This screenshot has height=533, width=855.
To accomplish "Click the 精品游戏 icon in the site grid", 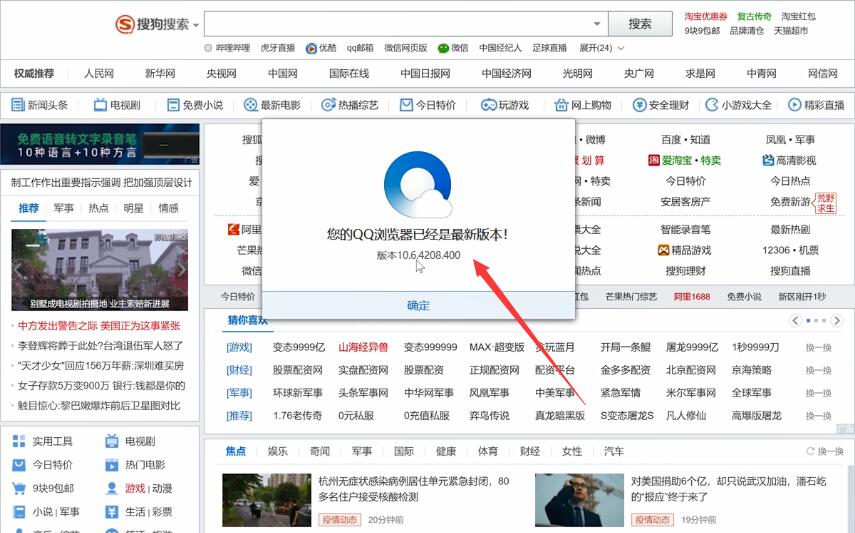I will tap(663, 250).
